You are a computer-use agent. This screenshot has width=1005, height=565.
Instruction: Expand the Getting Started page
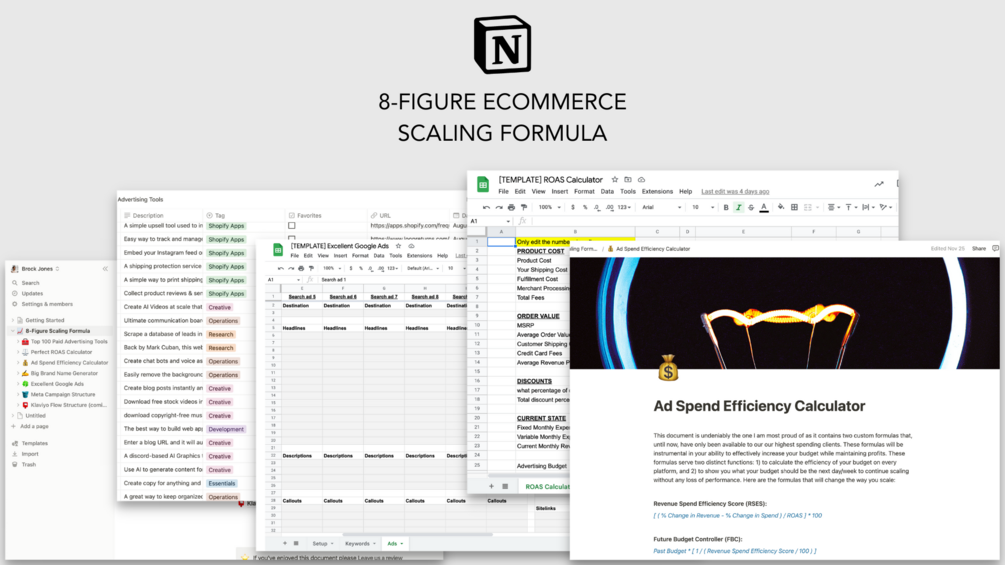(13, 320)
